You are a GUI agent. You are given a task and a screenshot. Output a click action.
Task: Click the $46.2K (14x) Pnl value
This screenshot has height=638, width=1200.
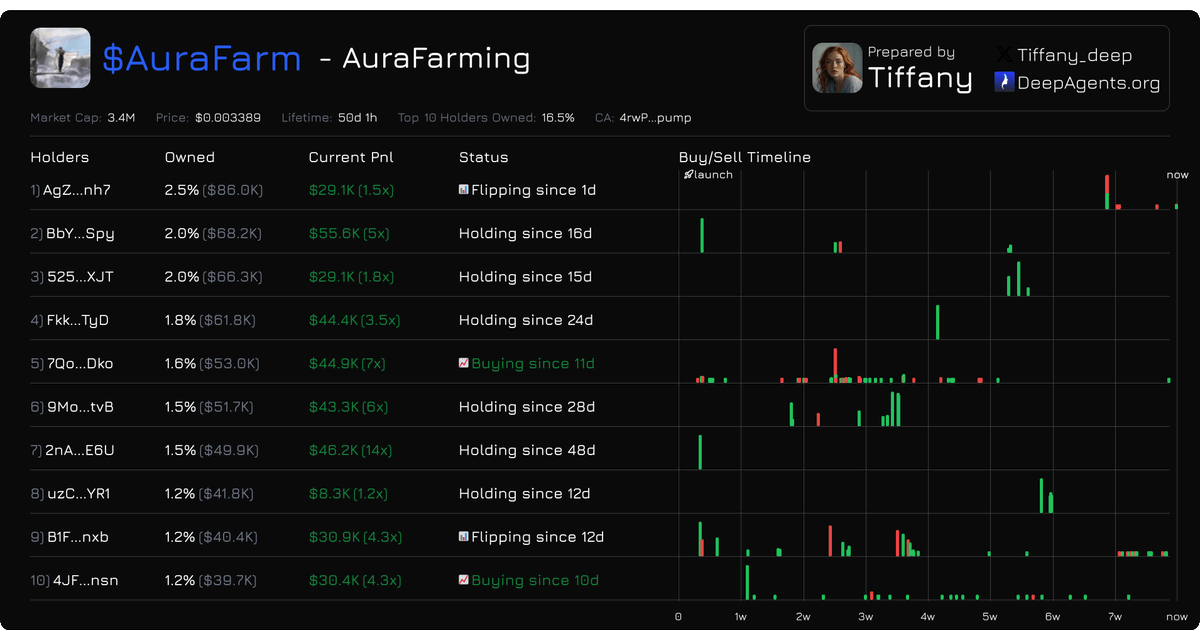point(350,450)
